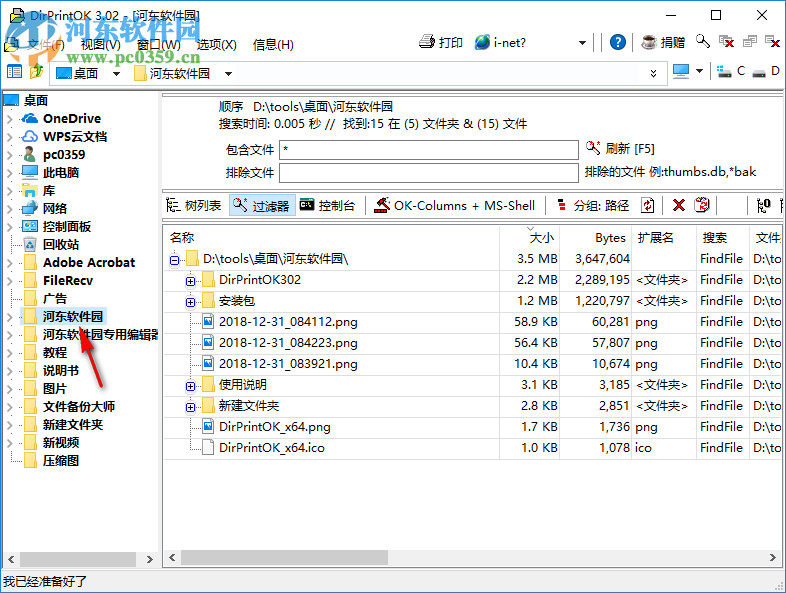Select file DirPrintOK_x64.ico
This screenshot has width=786, height=593.
271,448
